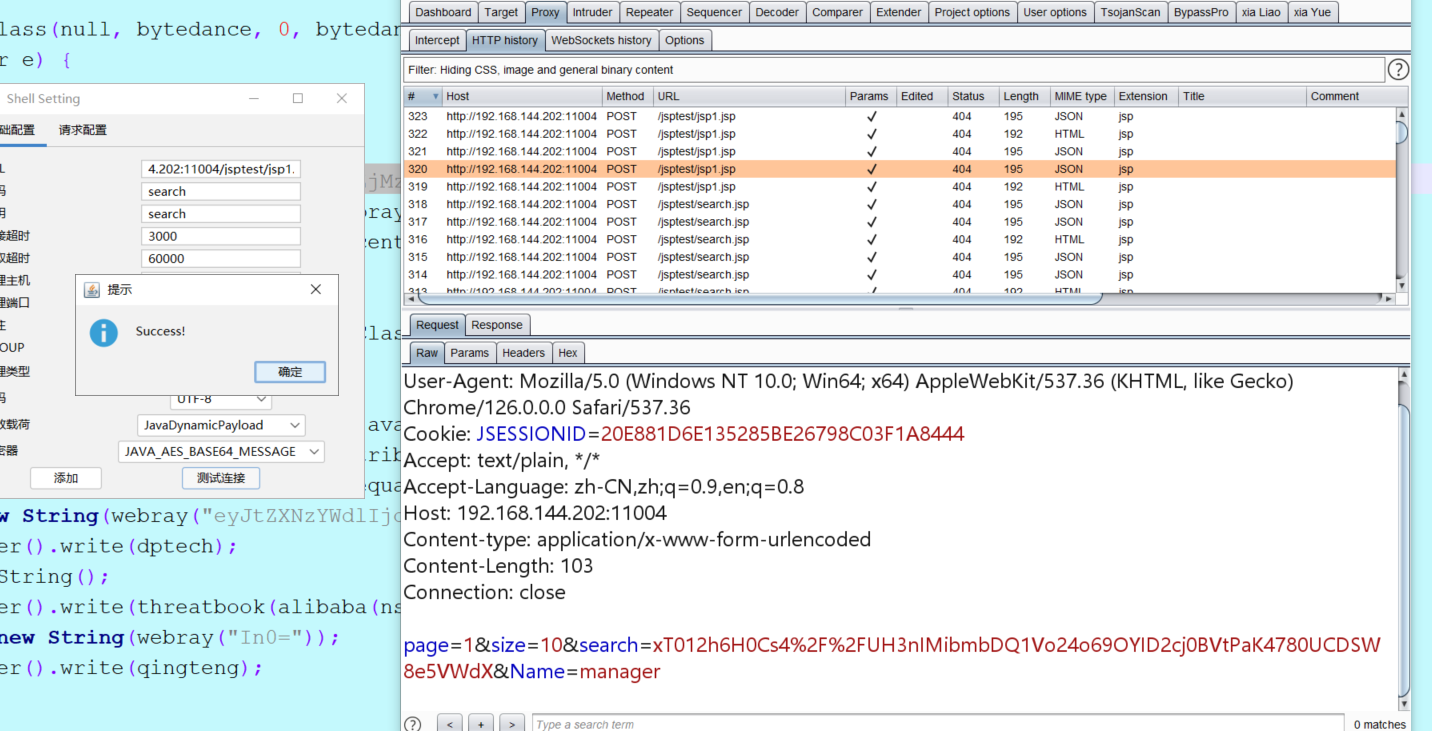Open the BypassPro tab
This screenshot has width=1432, height=731.
1201,12
